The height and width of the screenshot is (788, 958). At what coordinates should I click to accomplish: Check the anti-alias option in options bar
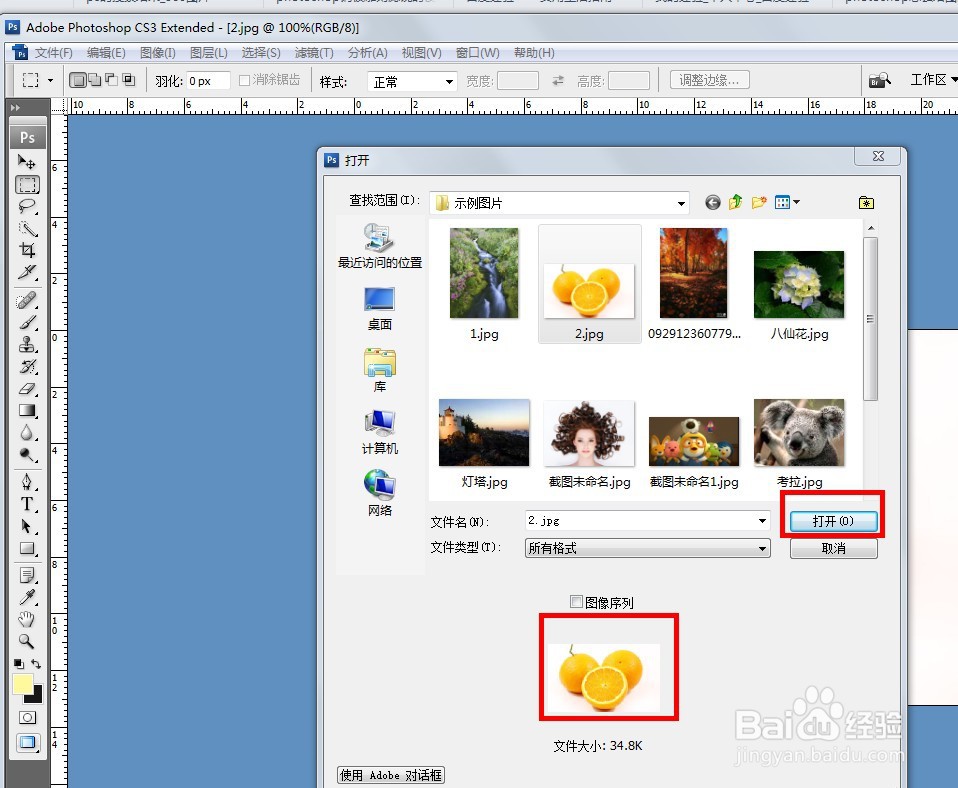click(247, 80)
